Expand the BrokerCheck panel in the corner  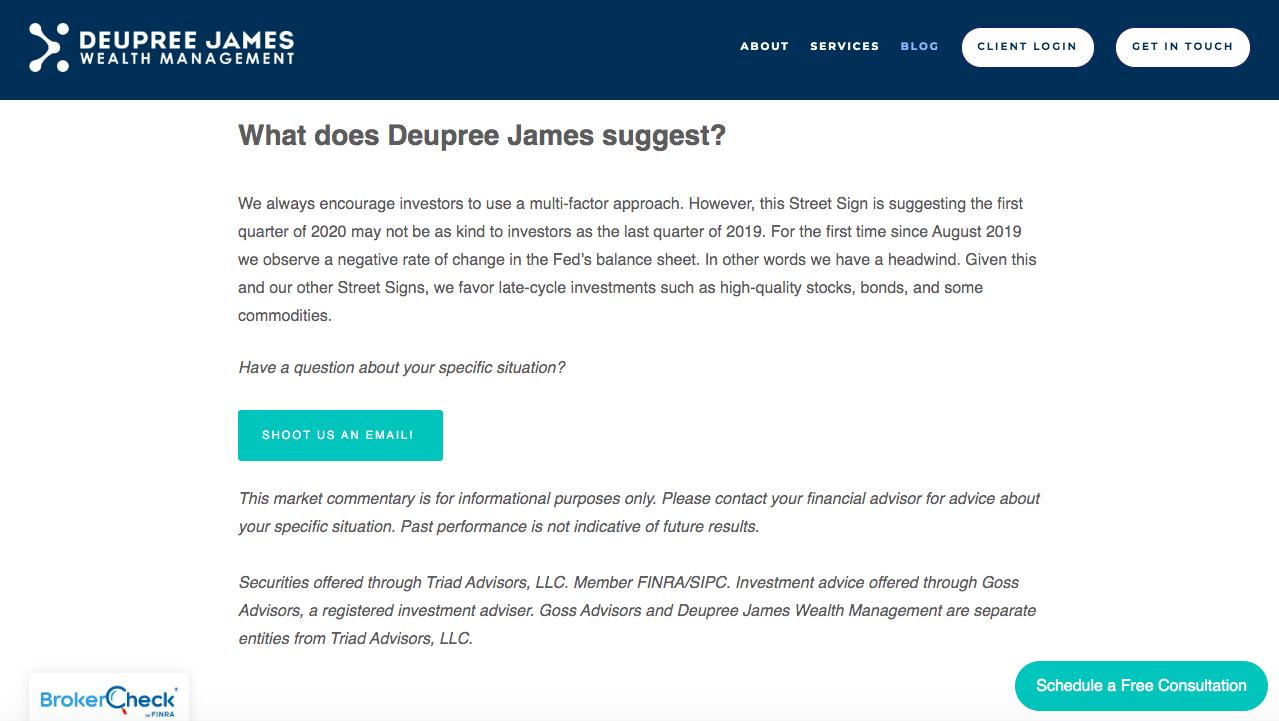108,697
